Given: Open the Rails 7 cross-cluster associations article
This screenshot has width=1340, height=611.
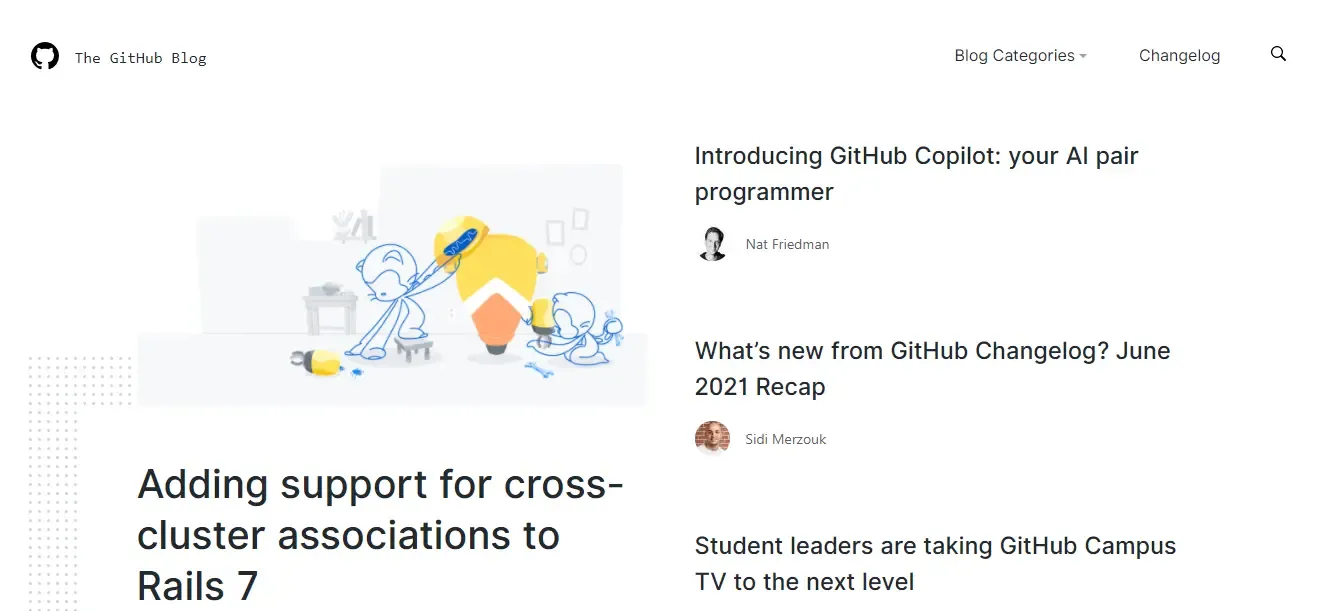Looking at the screenshot, I should tap(380, 535).
